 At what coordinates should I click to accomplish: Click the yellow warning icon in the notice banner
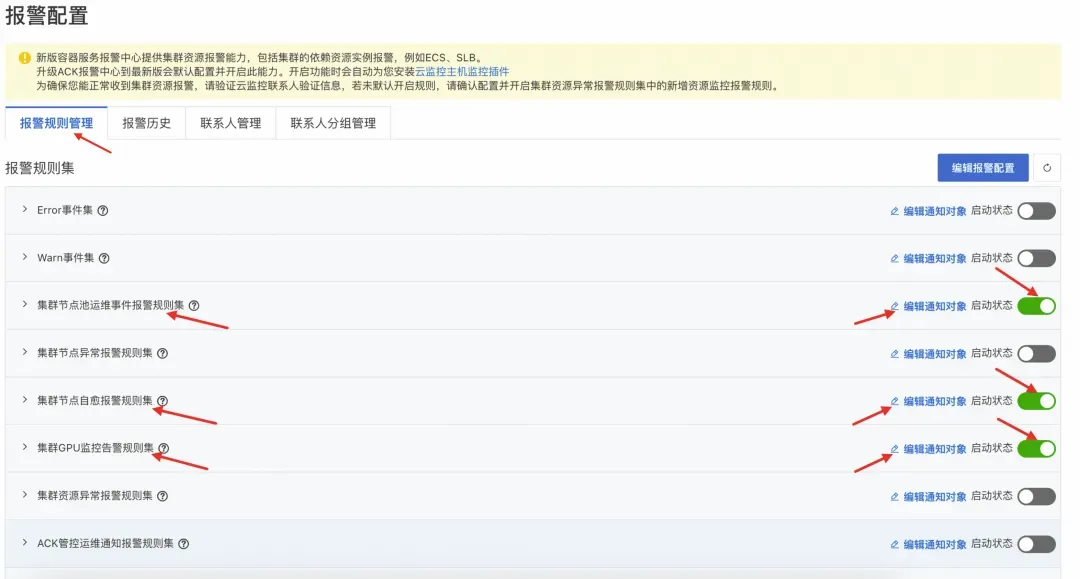pyautogui.click(x=25, y=58)
